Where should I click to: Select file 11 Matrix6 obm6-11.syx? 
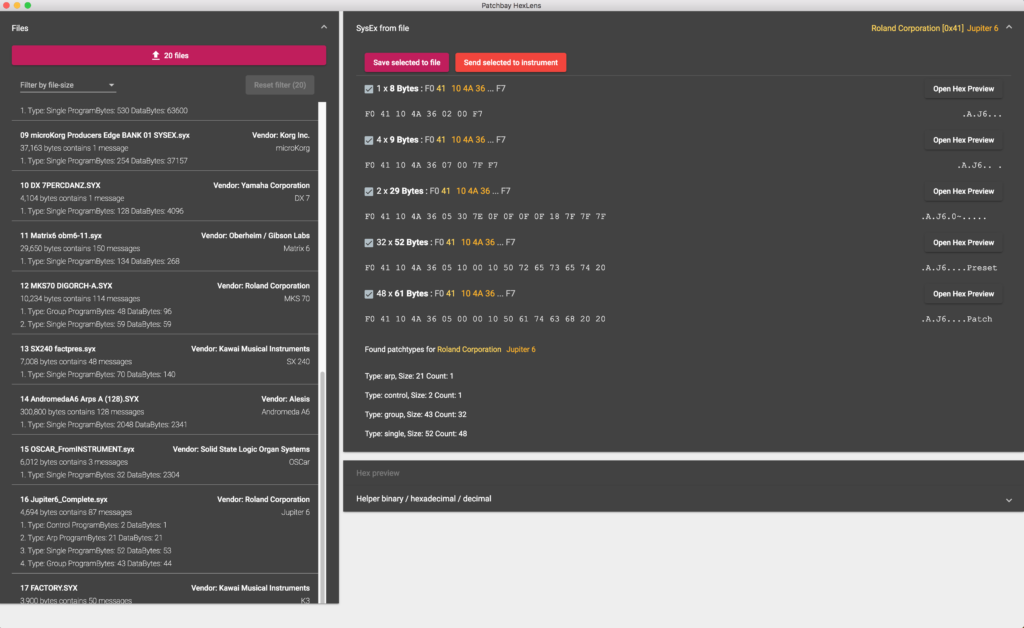point(165,248)
